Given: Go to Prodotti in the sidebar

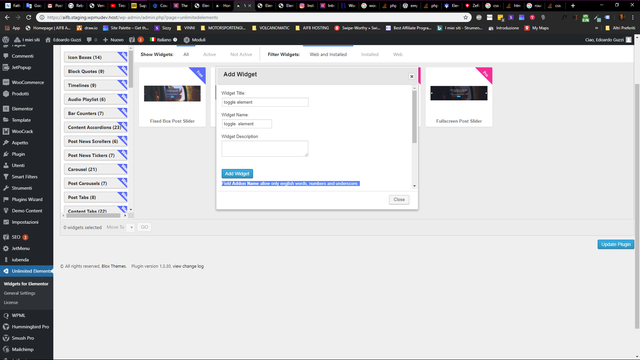Looking at the screenshot, I should 20,93.
